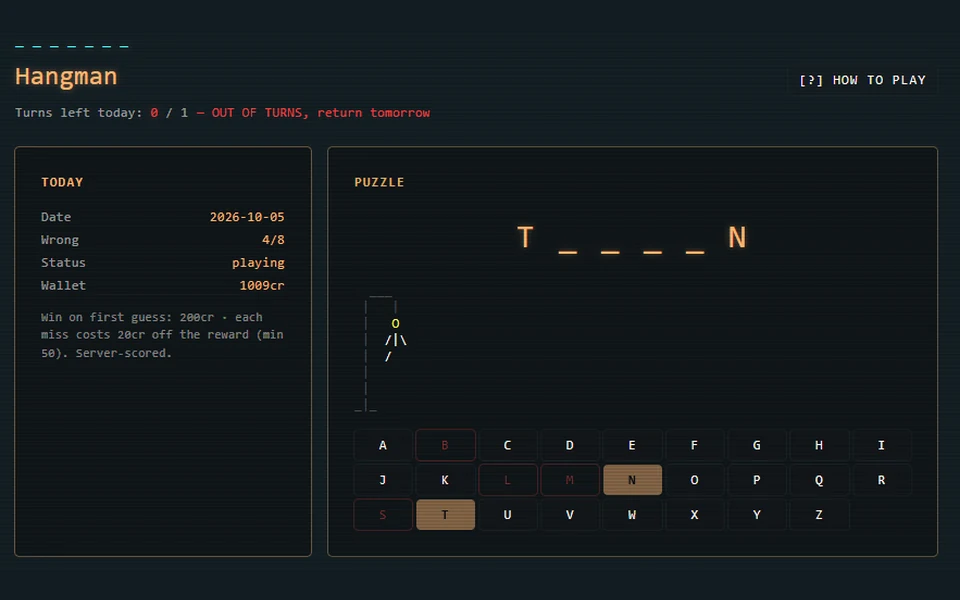
Task: Guess the letter C
Action: 508,445
